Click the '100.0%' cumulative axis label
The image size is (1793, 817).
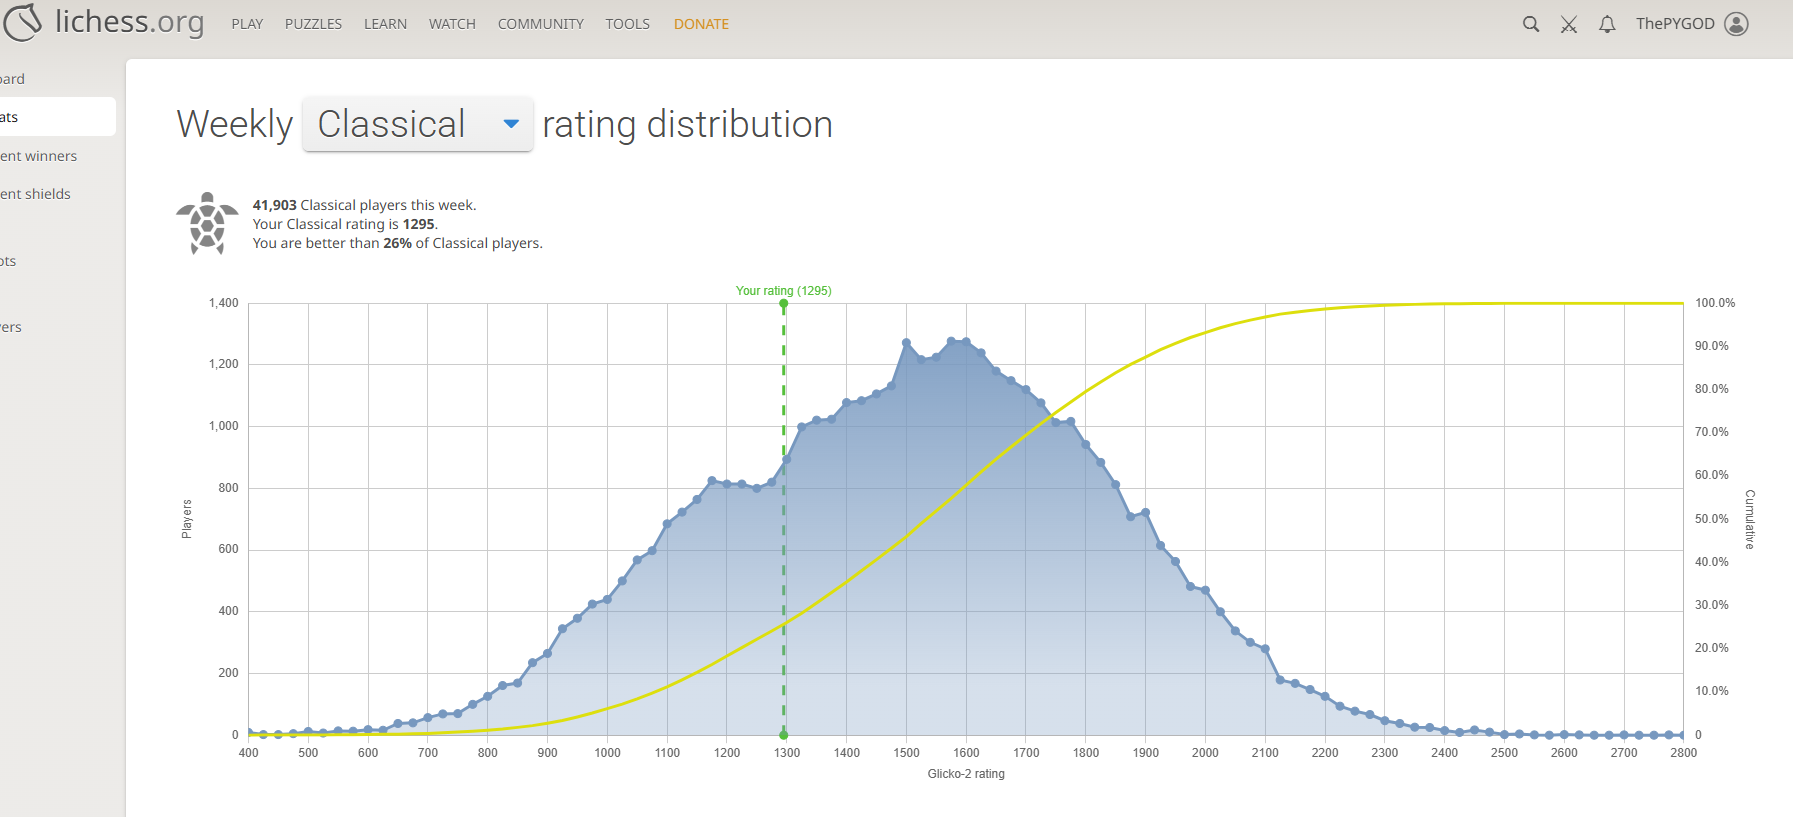[1715, 303]
